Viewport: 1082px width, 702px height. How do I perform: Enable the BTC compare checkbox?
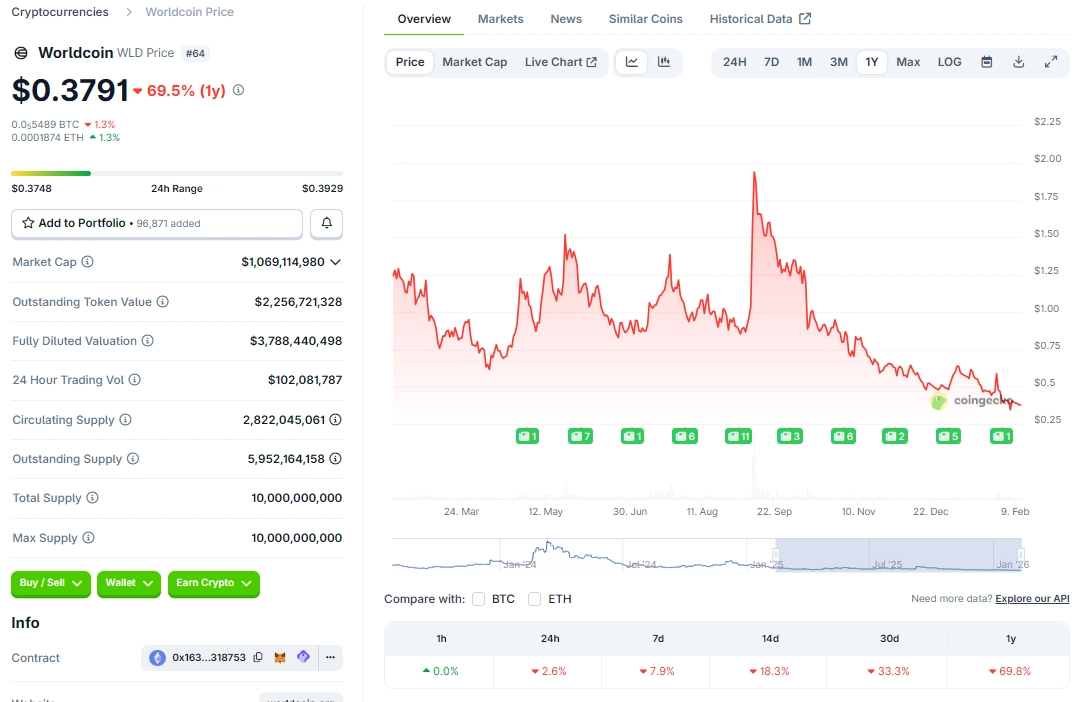click(x=479, y=599)
